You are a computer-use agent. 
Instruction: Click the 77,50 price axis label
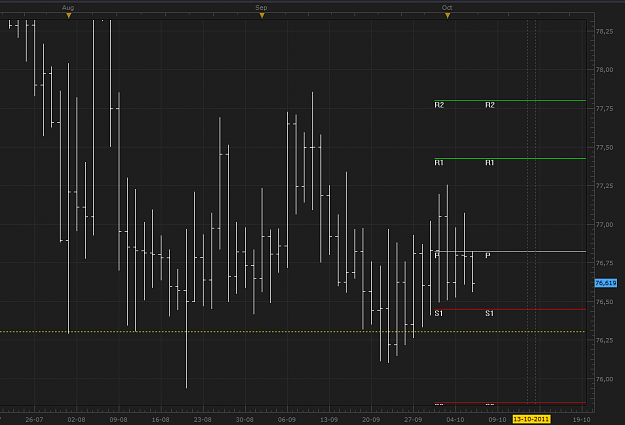pyautogui.click(x=604, y=148)
